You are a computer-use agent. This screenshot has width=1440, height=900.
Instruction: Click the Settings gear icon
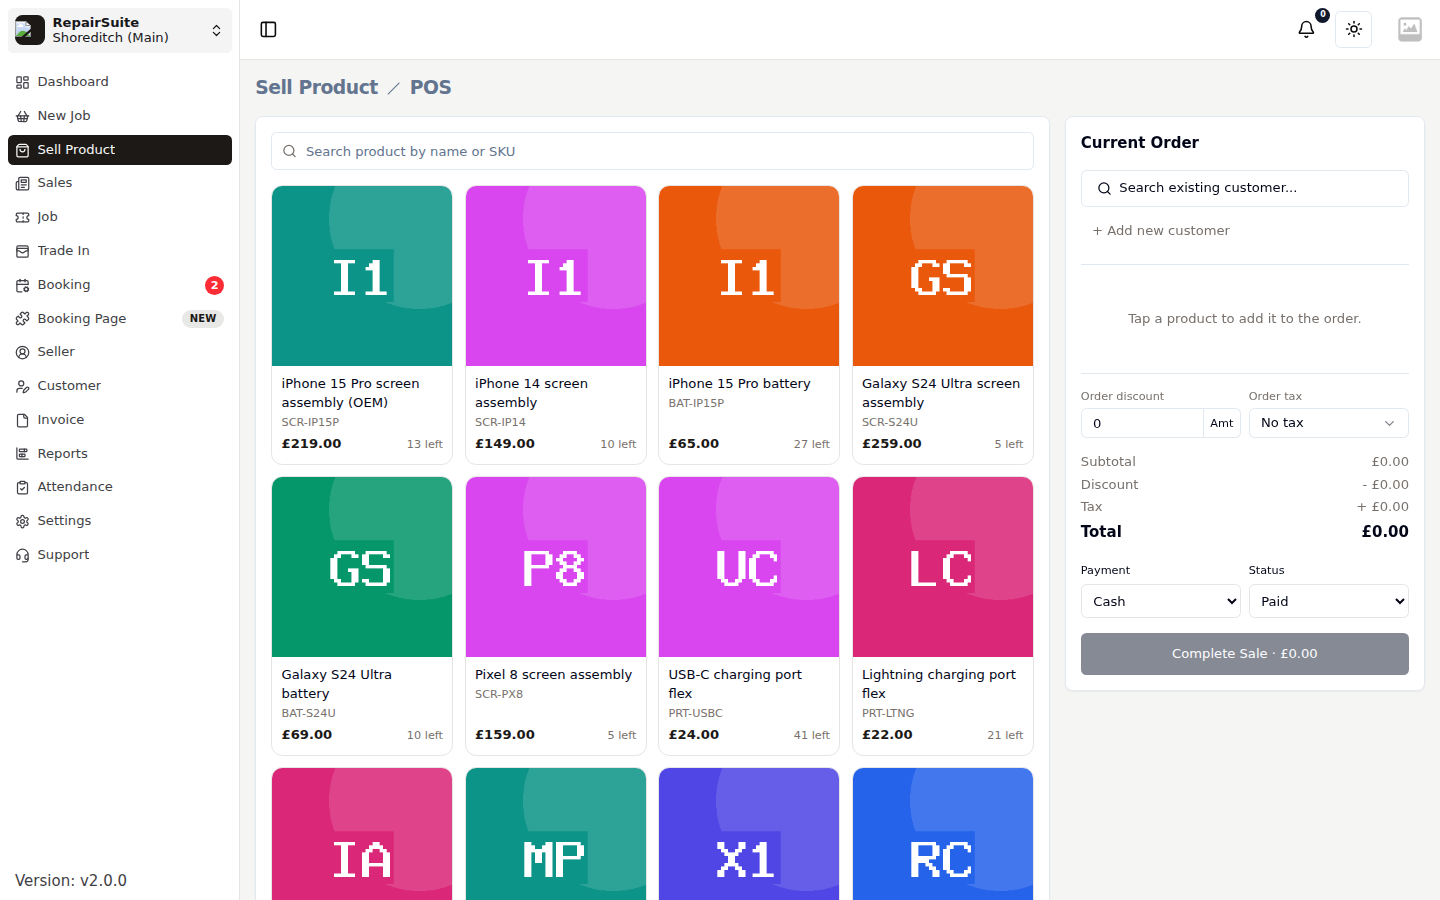coord(22,521)
